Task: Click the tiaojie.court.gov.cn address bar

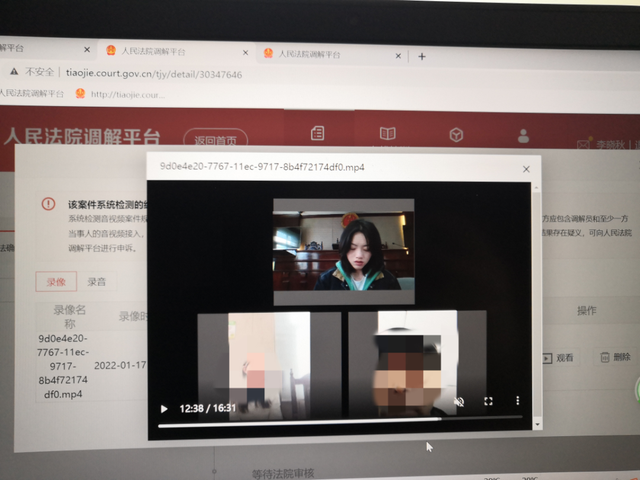Action: coord(154,74)
